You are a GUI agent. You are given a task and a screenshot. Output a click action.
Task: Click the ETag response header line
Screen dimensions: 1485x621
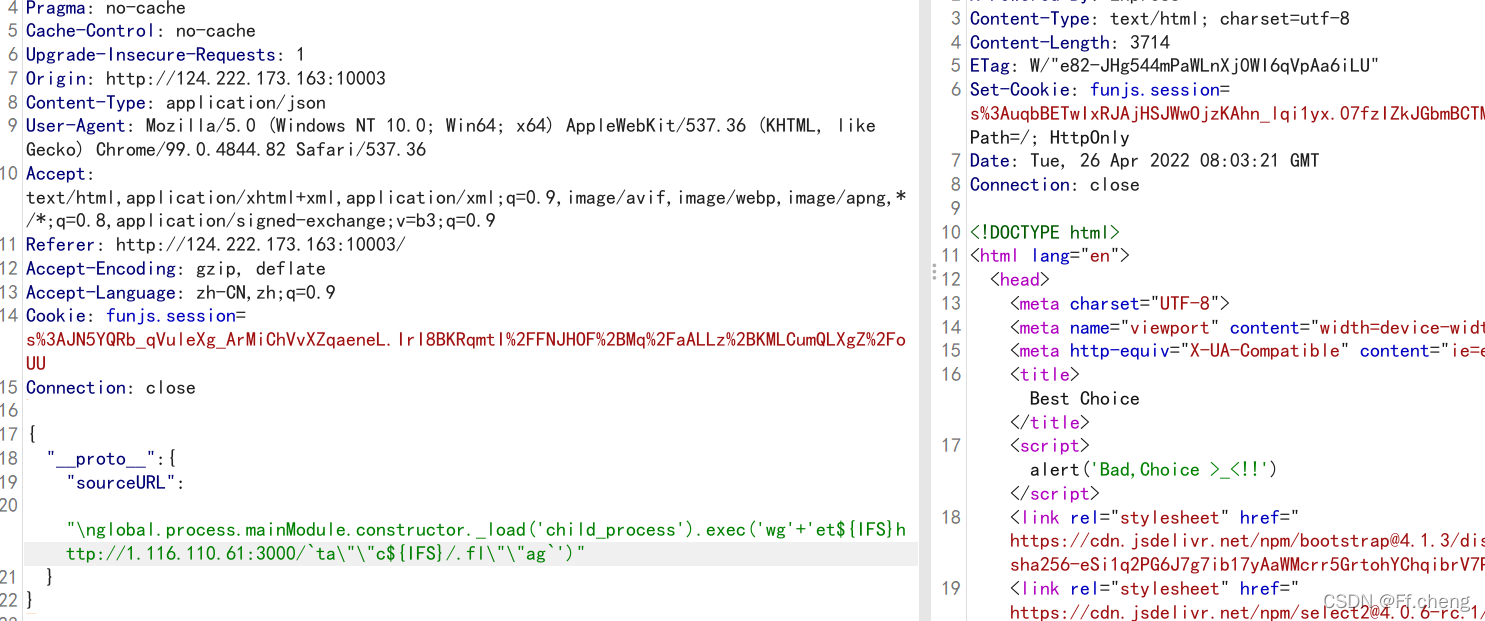[1175, 66]
